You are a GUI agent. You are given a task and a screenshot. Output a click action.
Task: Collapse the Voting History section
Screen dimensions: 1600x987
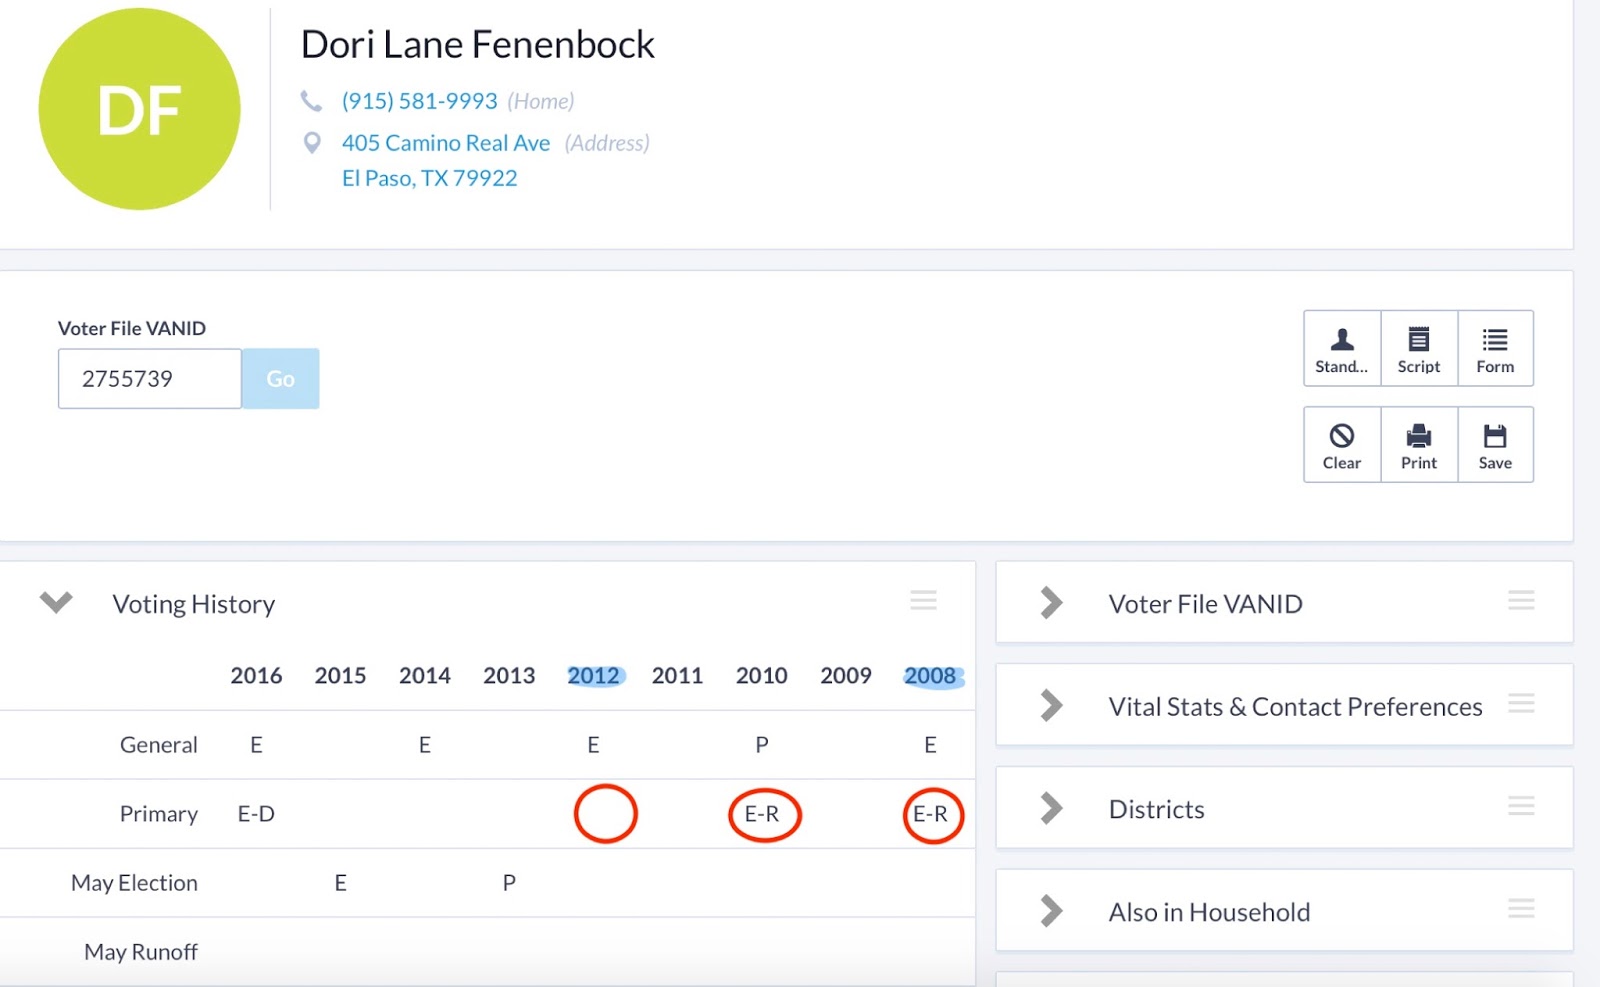pyautogui.click(x=56, y=602)
